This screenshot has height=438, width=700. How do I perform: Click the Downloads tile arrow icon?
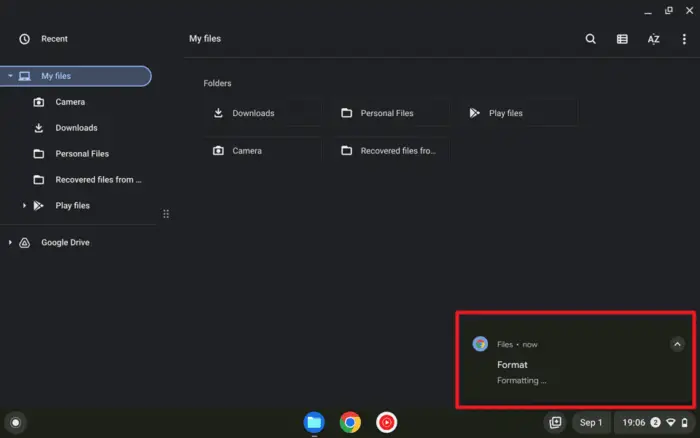tap(218, 113)
